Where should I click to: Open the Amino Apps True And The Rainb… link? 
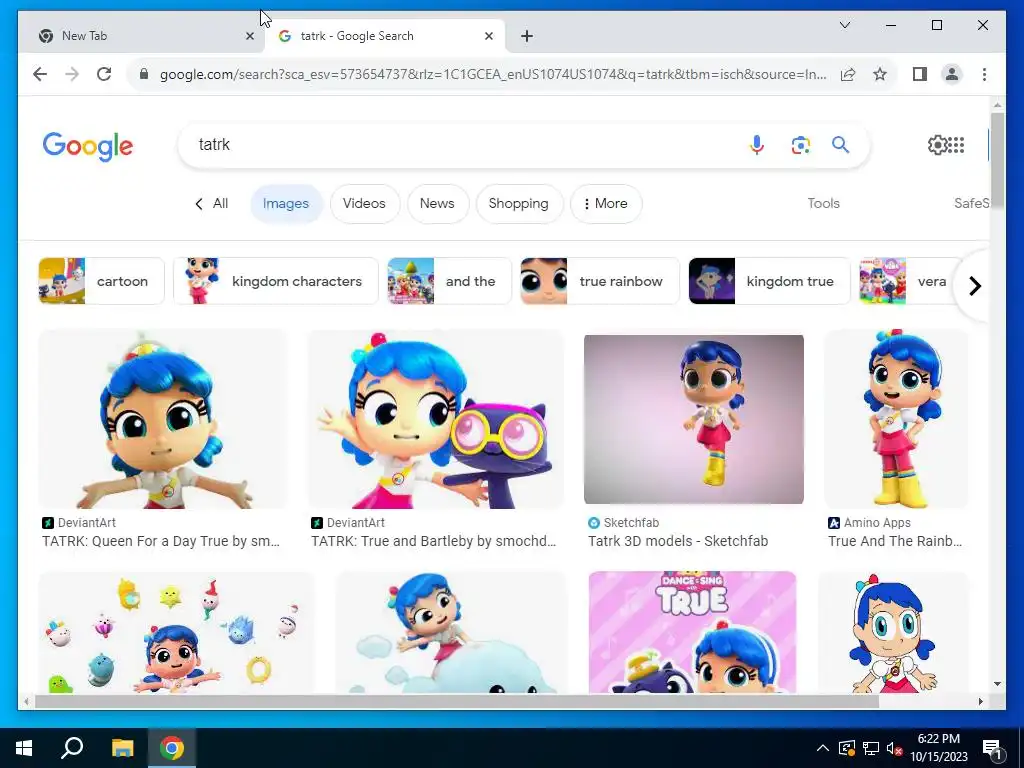[895, 541]
